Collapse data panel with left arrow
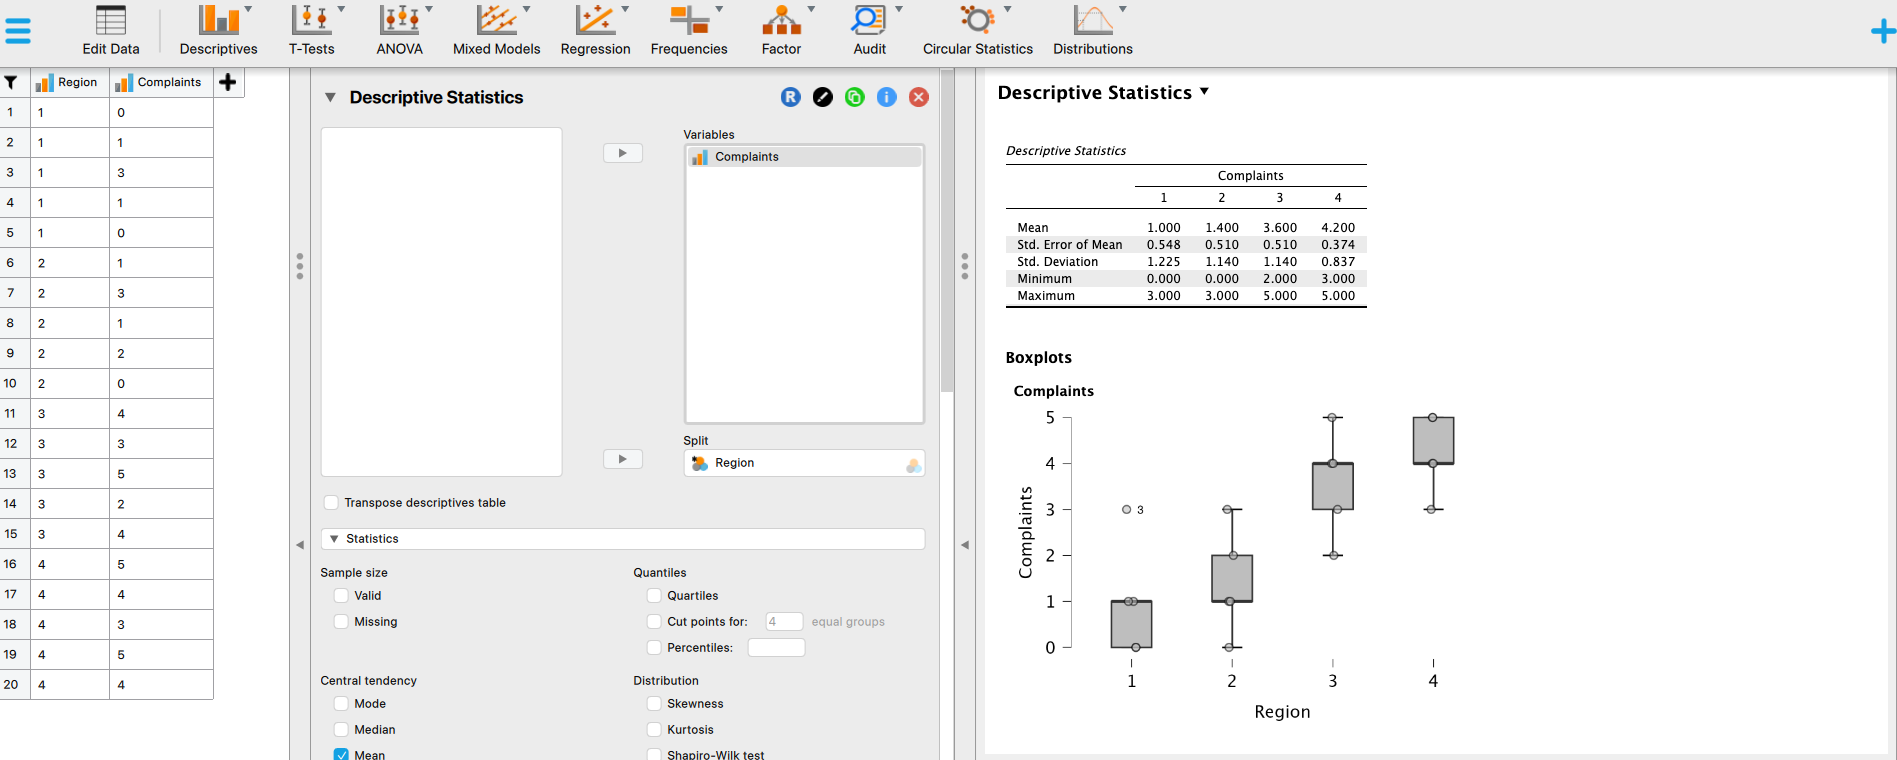 point(300,545)
